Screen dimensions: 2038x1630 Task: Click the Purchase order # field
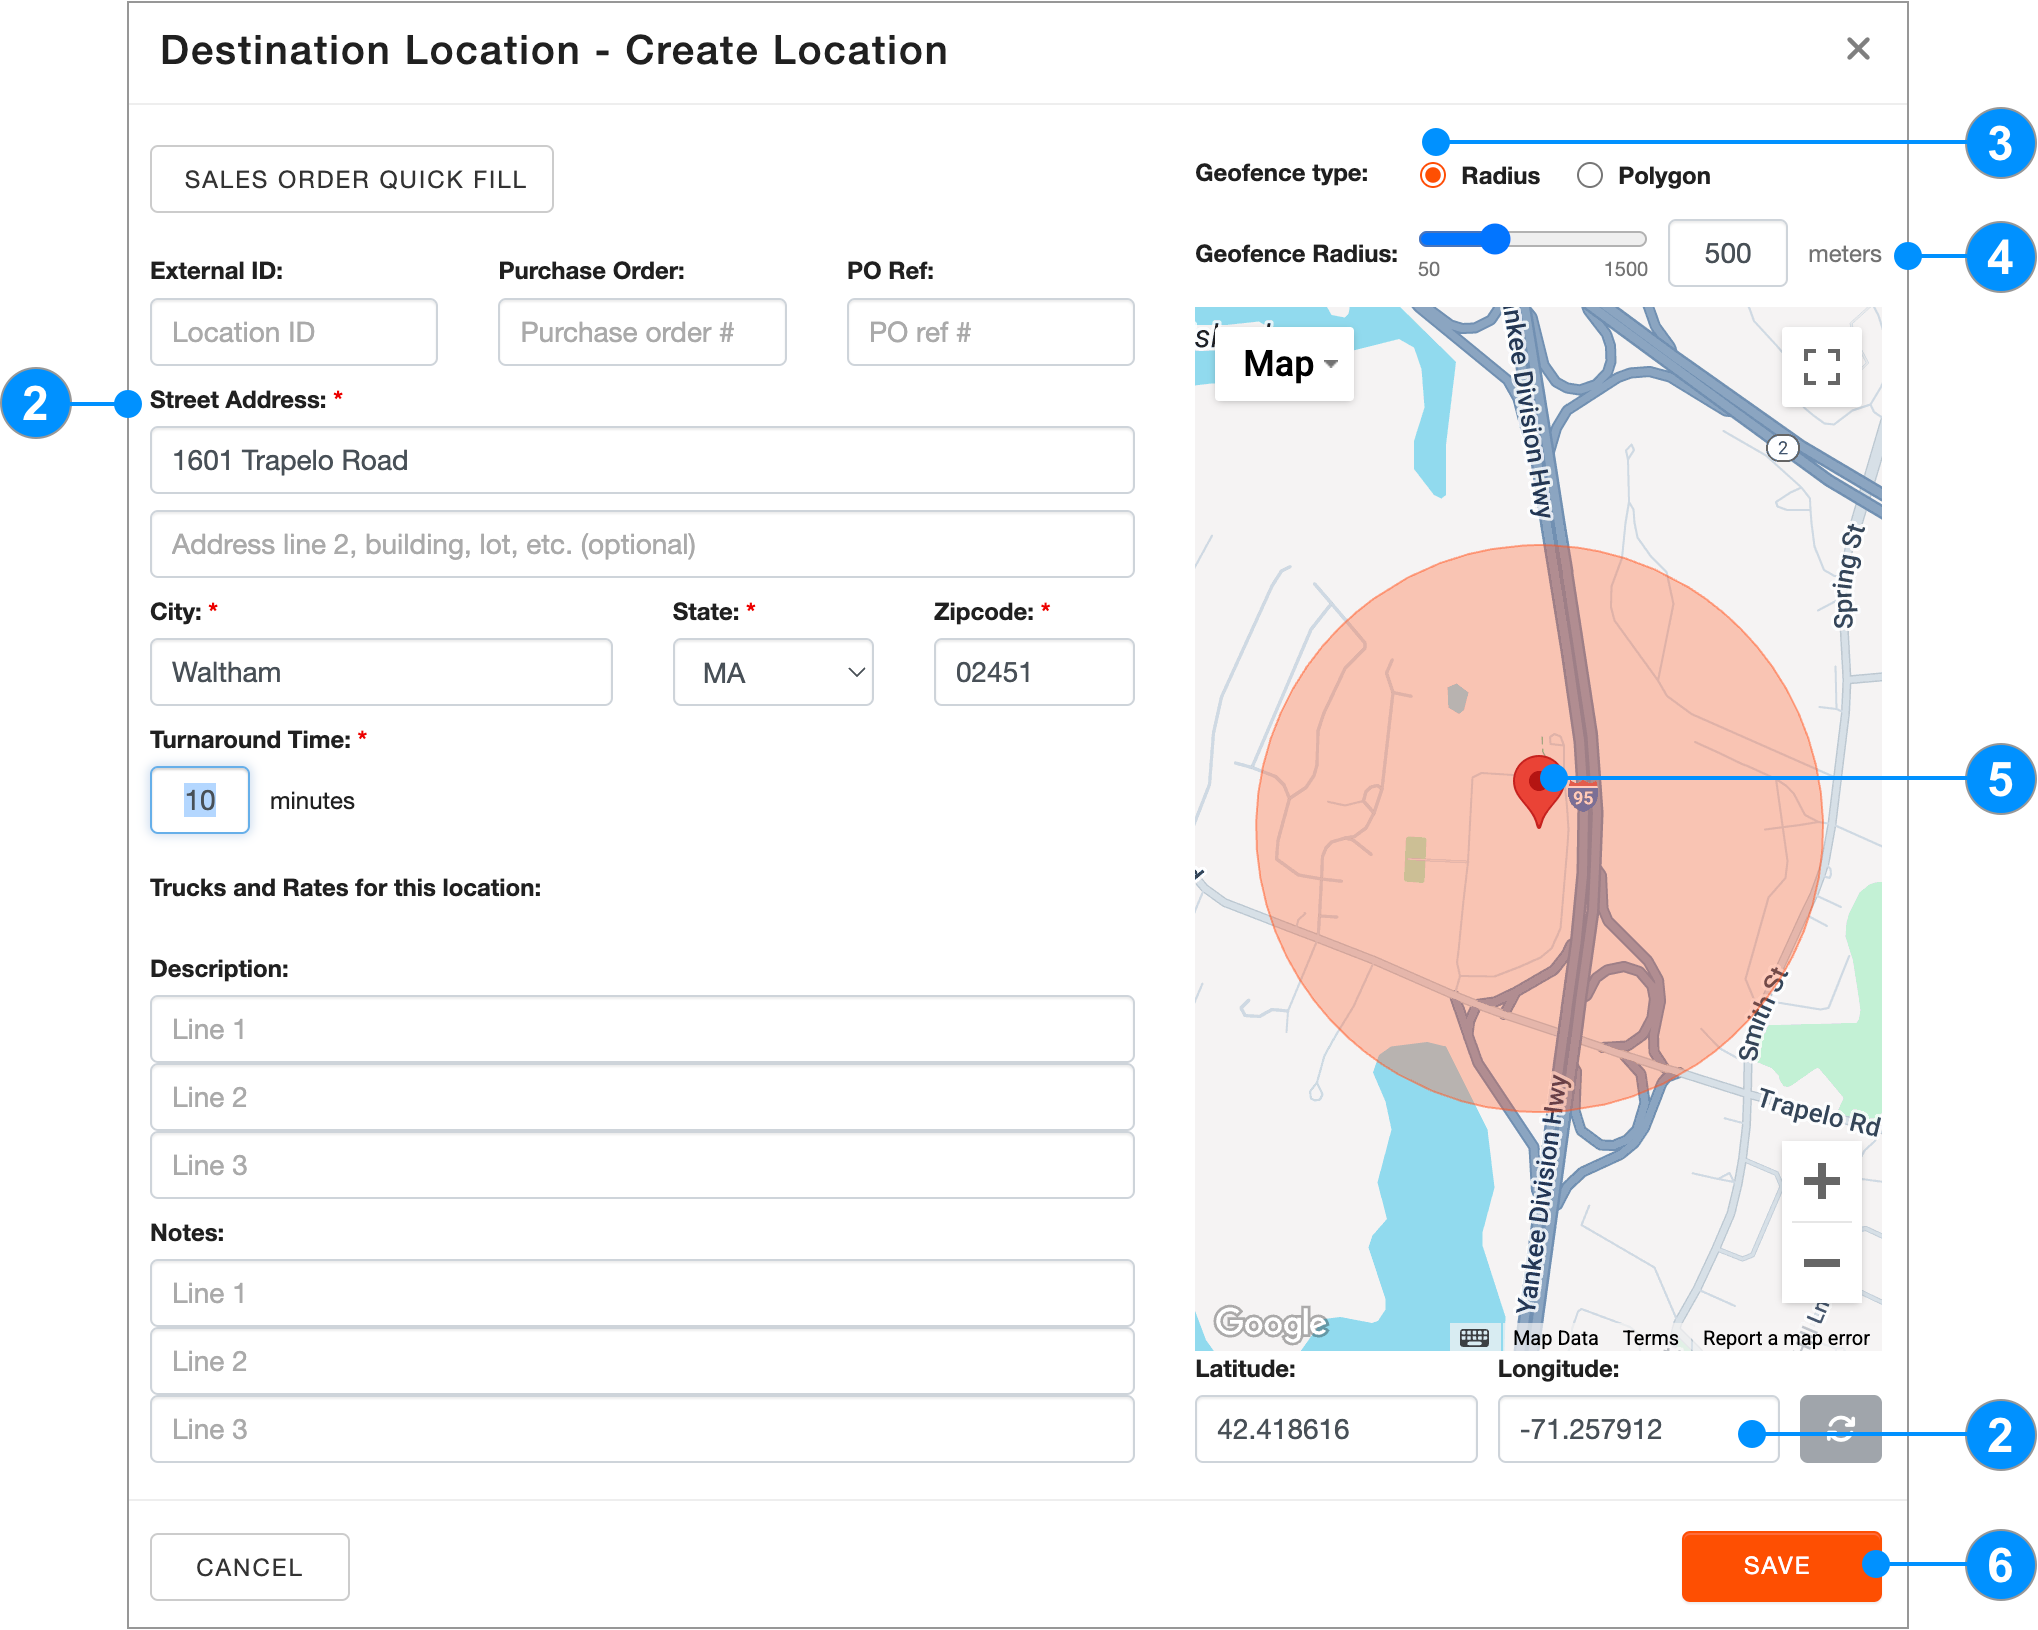642,332
